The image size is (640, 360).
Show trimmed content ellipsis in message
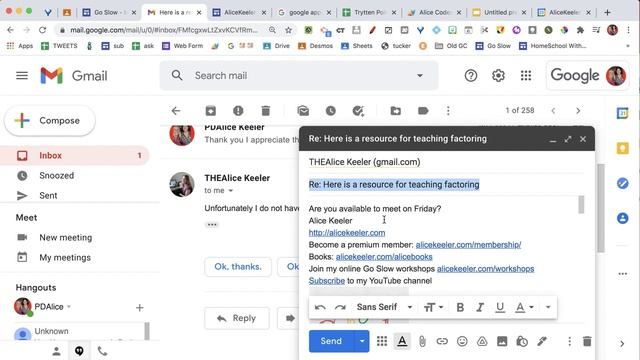(x=212, y=225)
